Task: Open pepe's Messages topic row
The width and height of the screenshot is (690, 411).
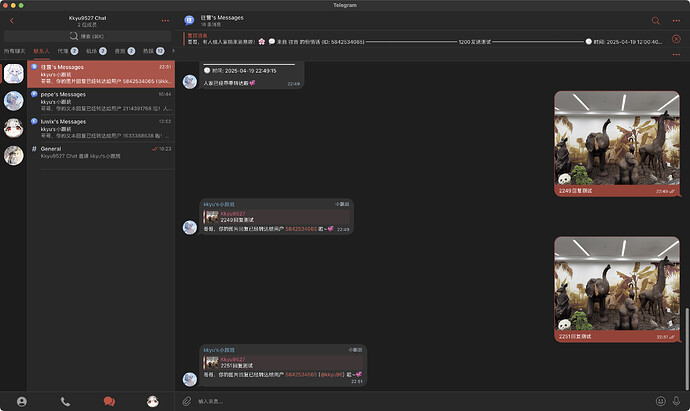Action: (101, 101)
